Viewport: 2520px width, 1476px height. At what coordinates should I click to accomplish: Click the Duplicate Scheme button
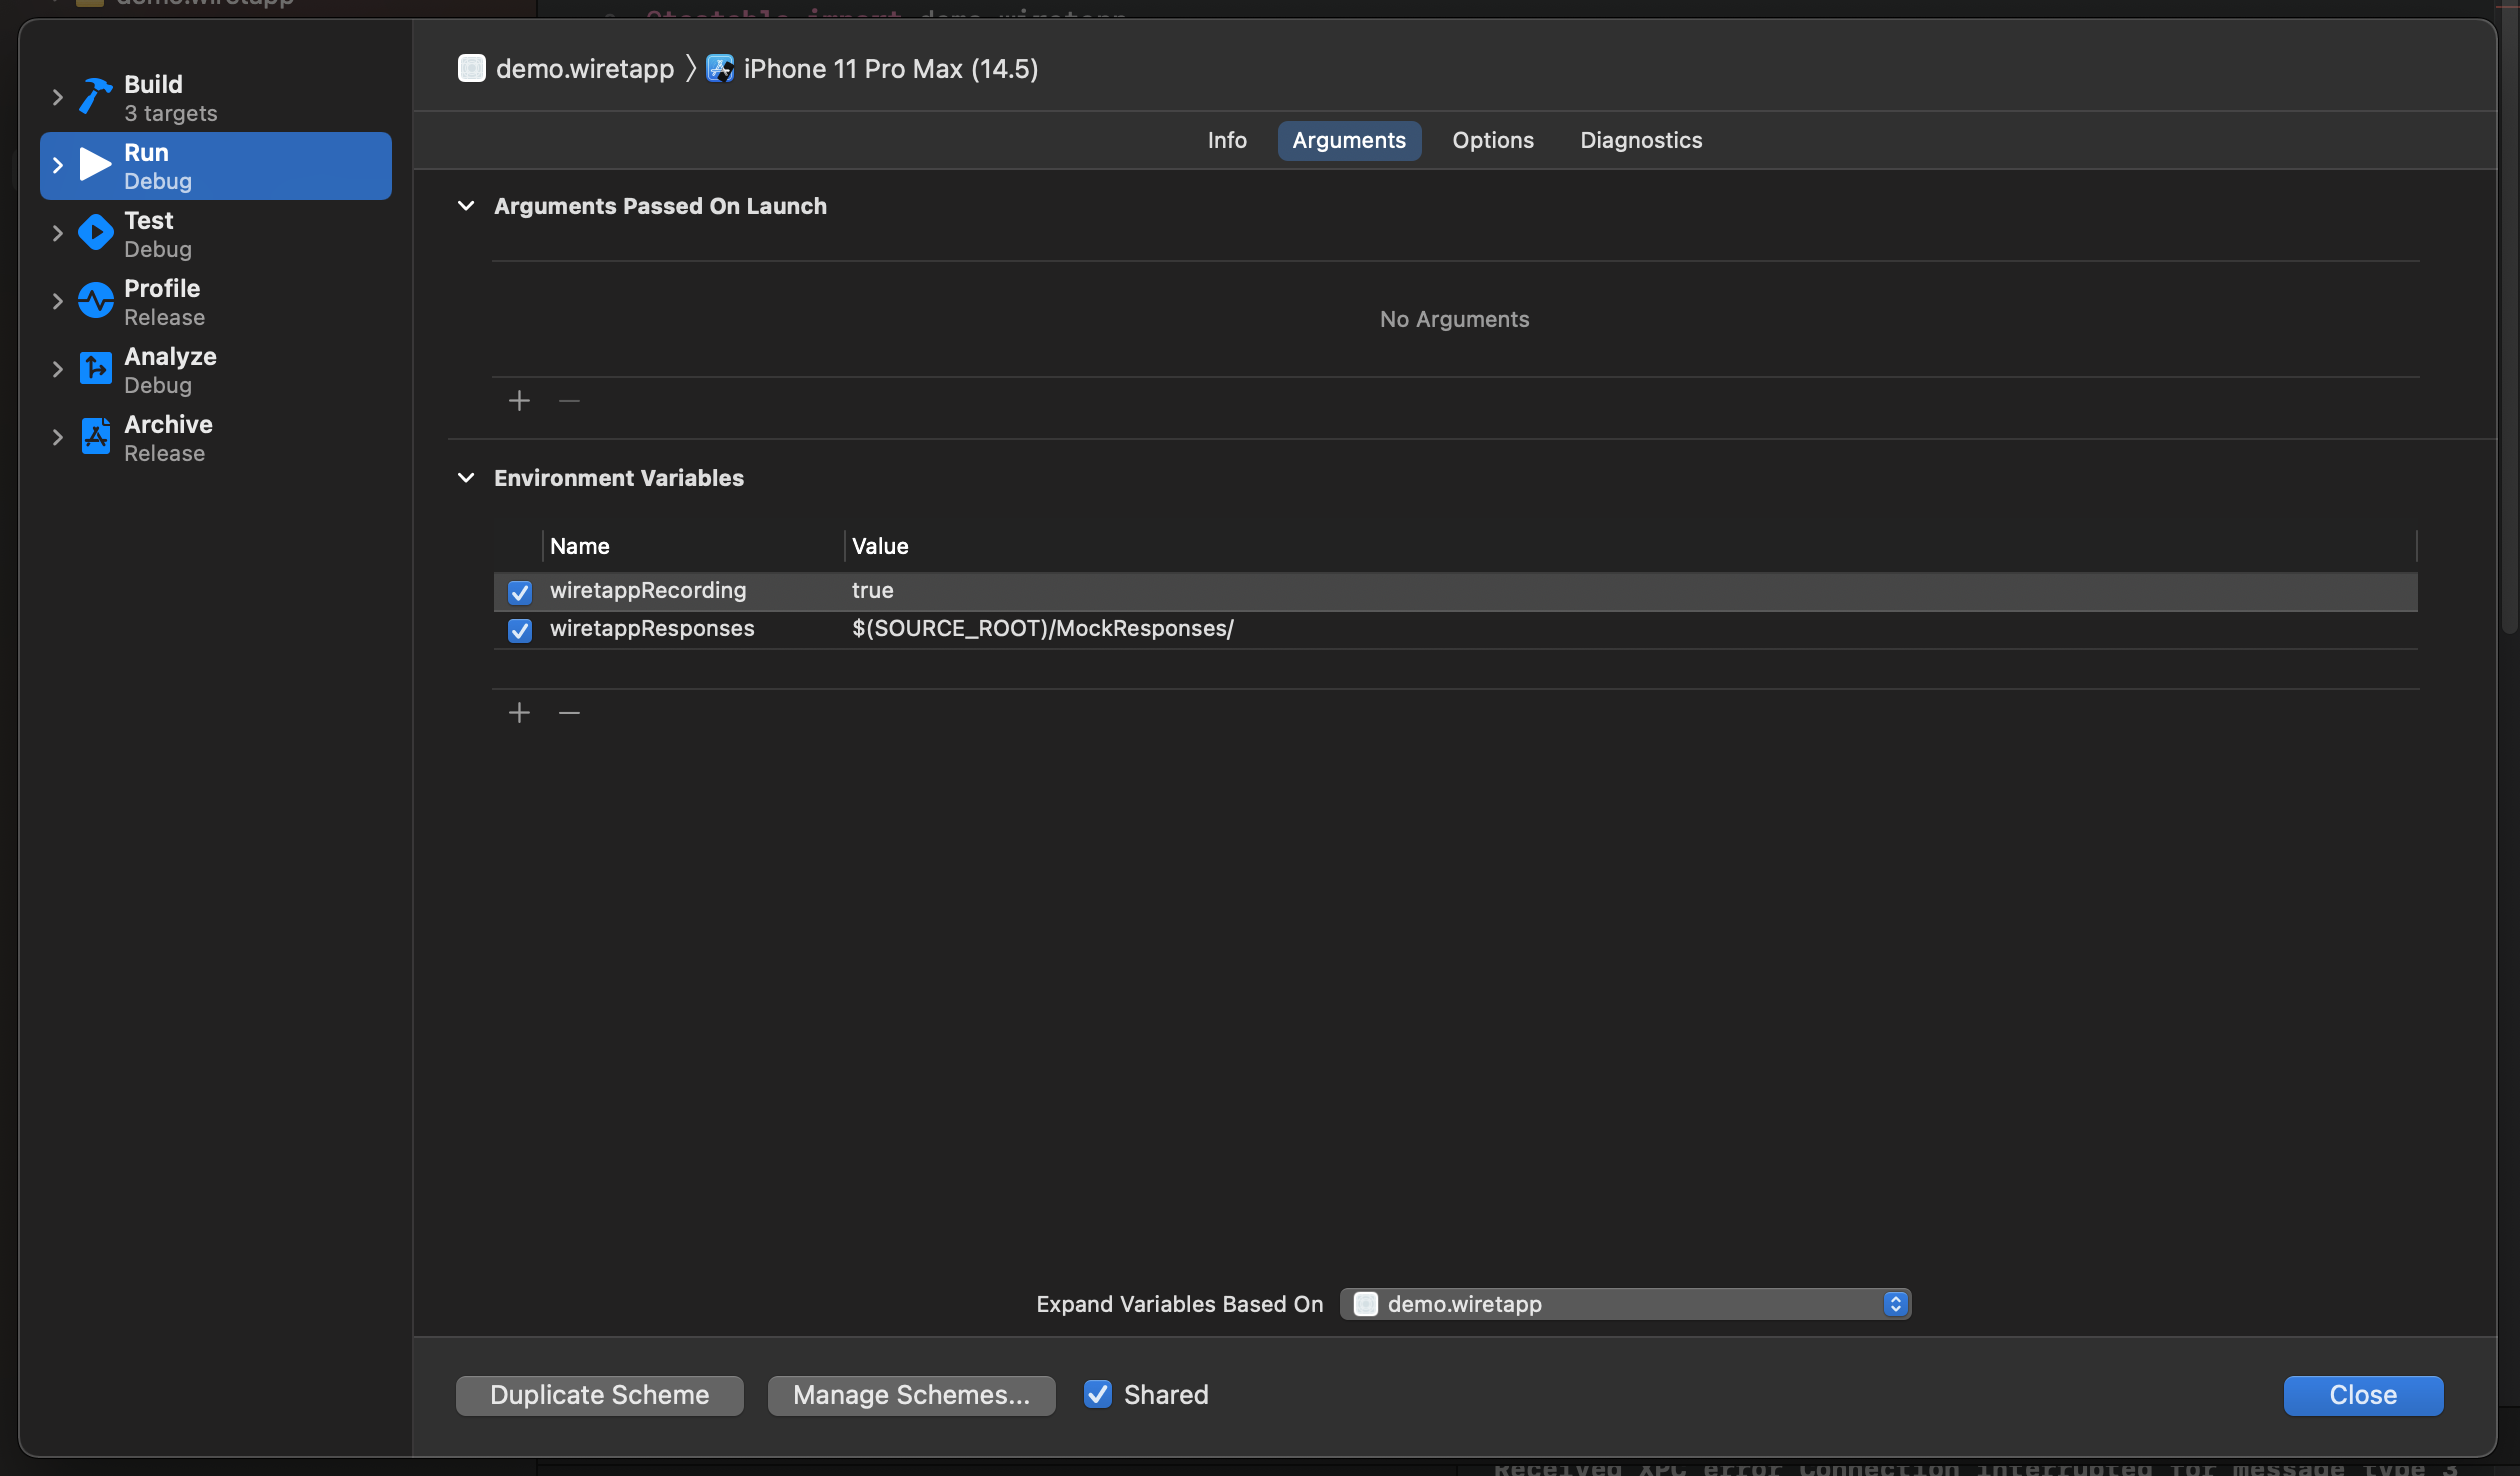(599, 1395)
